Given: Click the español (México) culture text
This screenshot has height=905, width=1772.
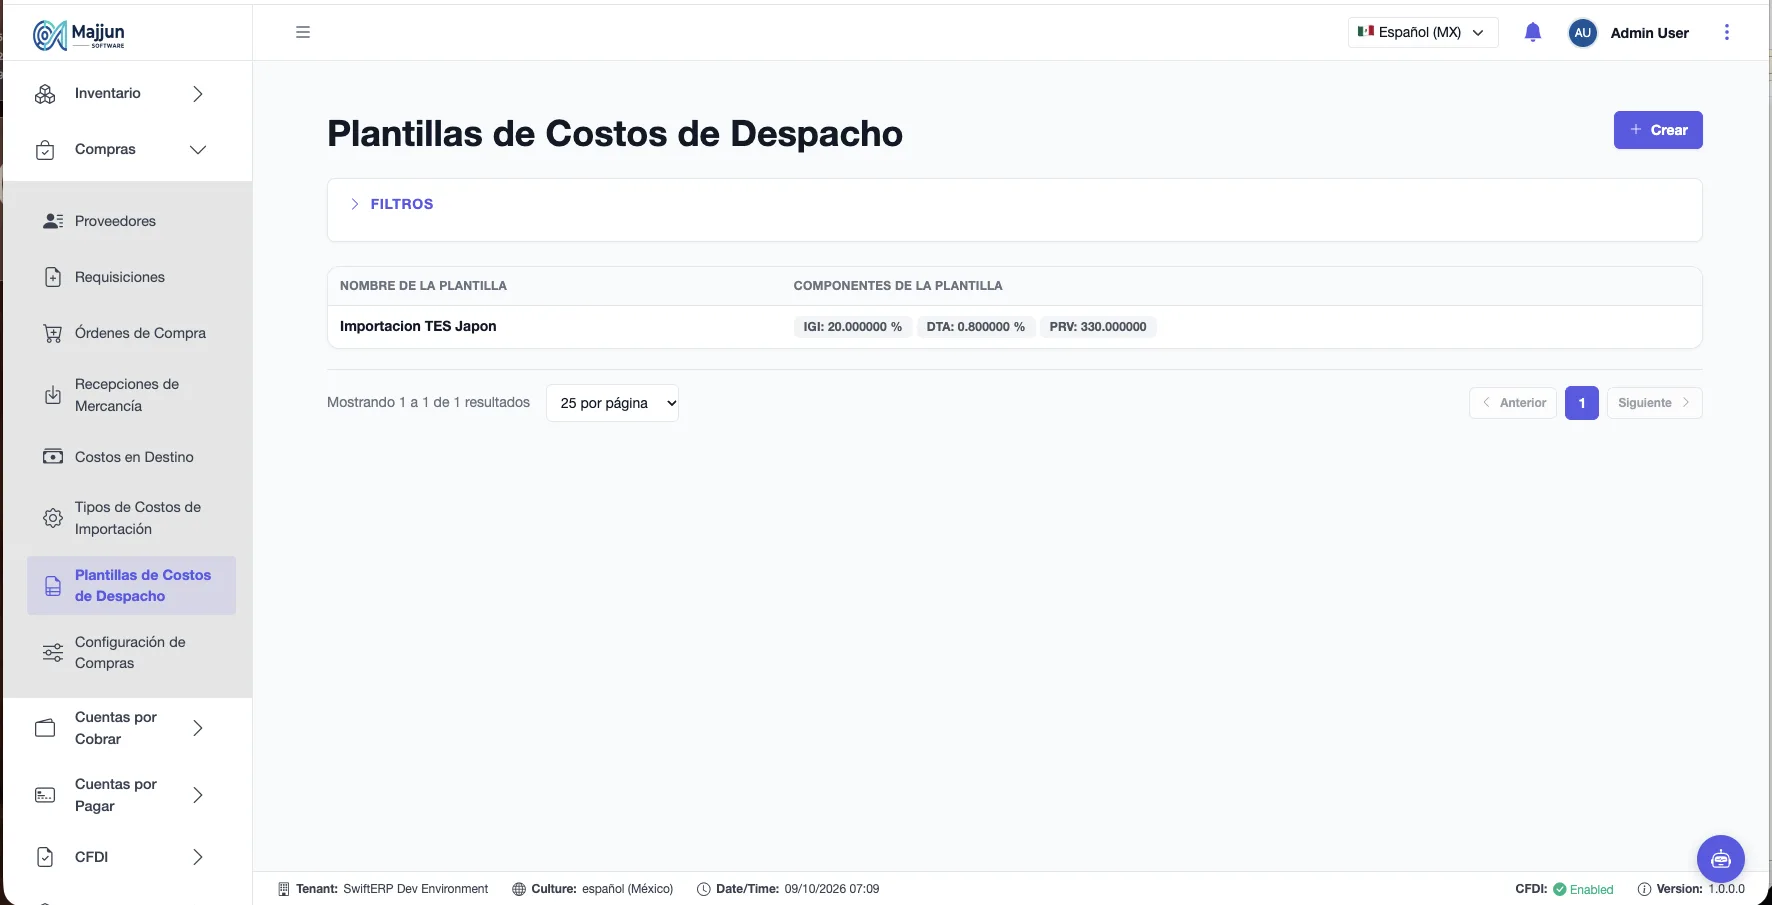Looking at the screenshot, I should pyautogui.click(x=627, y=889).
